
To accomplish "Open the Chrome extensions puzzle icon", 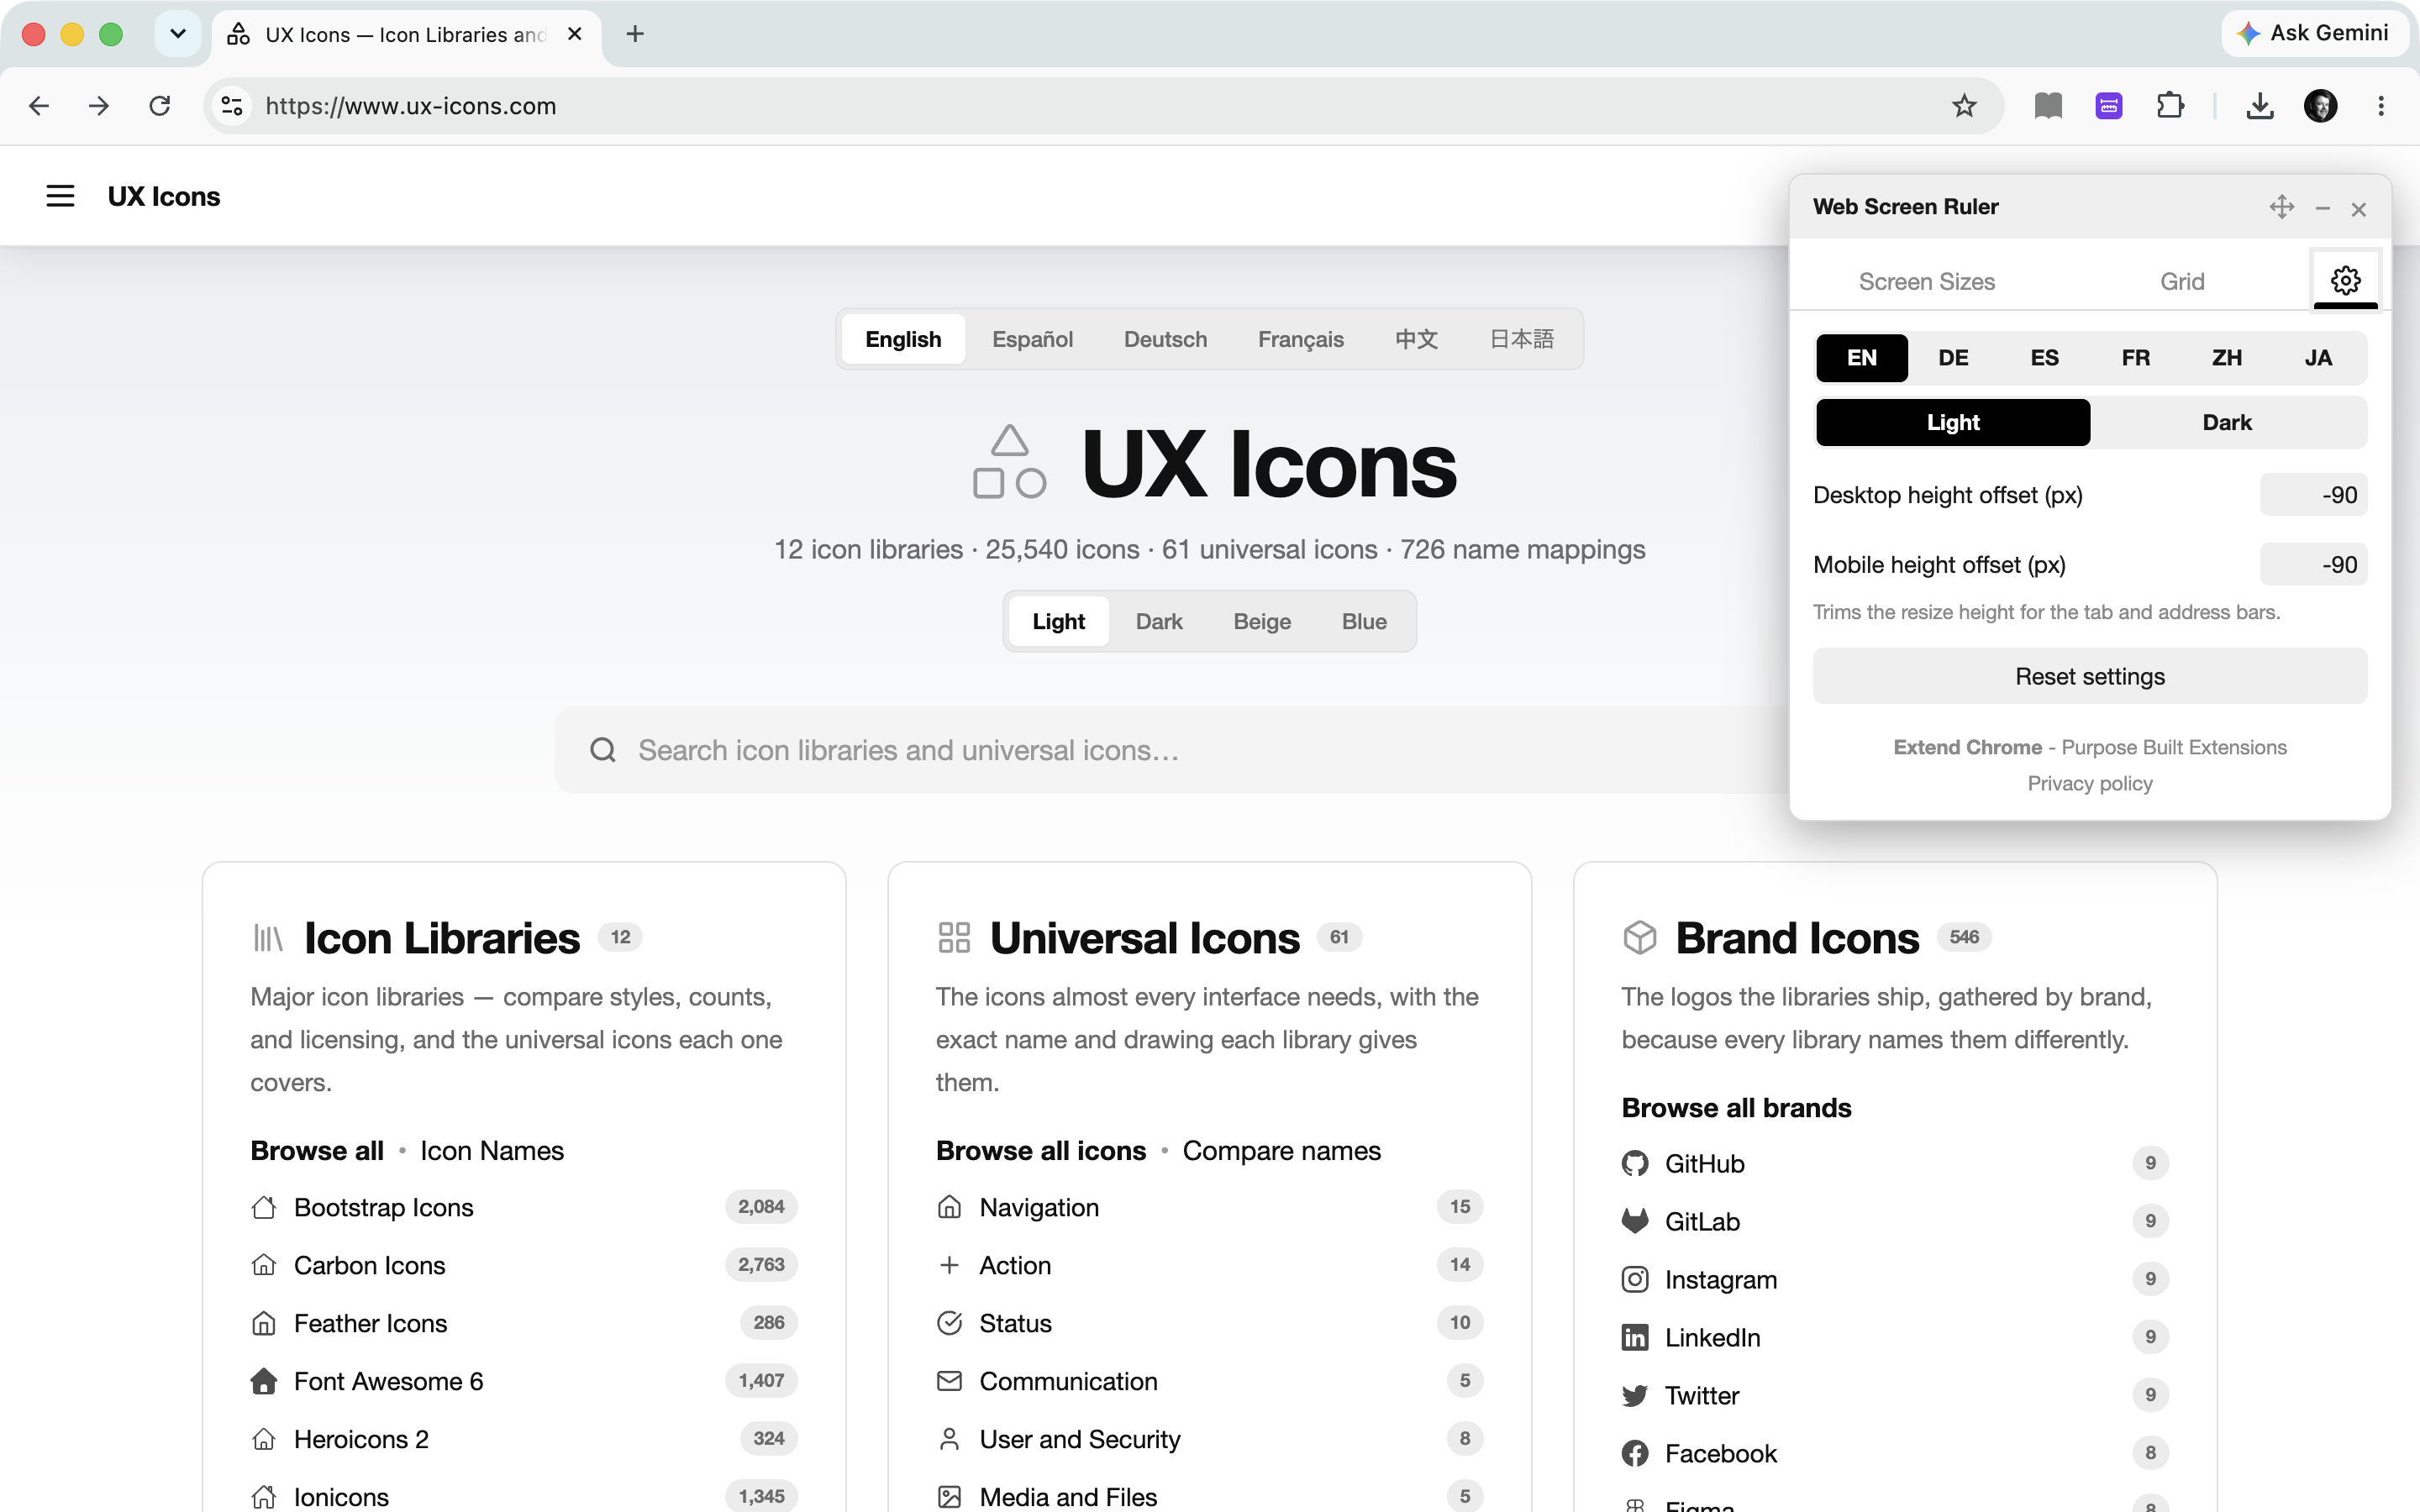I will click(x=2169, y=106).
